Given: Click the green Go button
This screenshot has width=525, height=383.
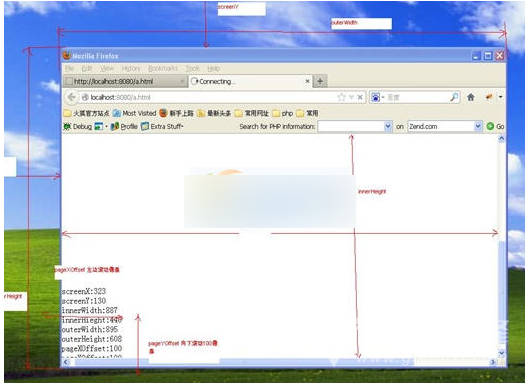Looking at the screenshot, I should point(495,127).
